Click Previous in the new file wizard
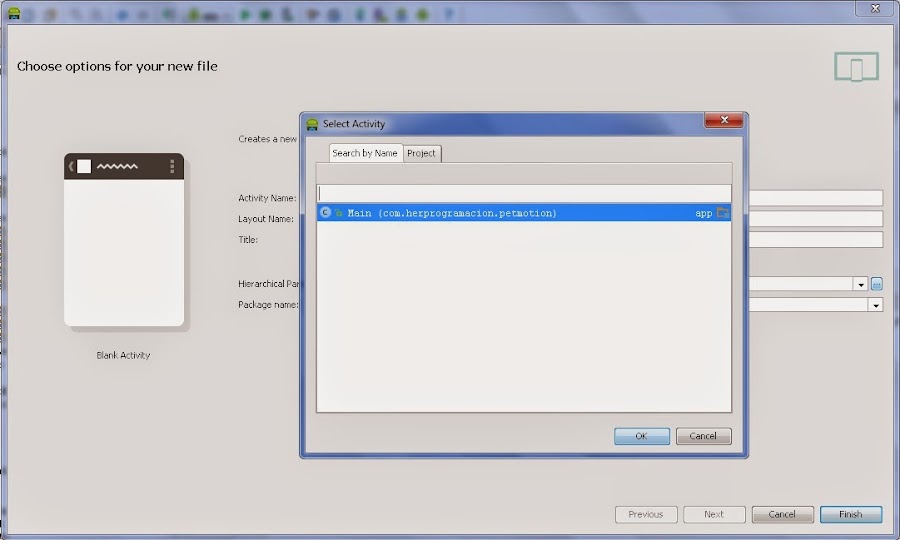This screenshot has width=900, height=540. point(646,514)
